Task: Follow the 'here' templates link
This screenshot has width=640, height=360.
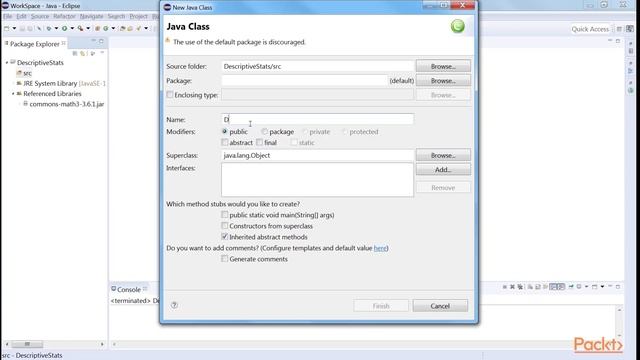Action: pos(380,248)
